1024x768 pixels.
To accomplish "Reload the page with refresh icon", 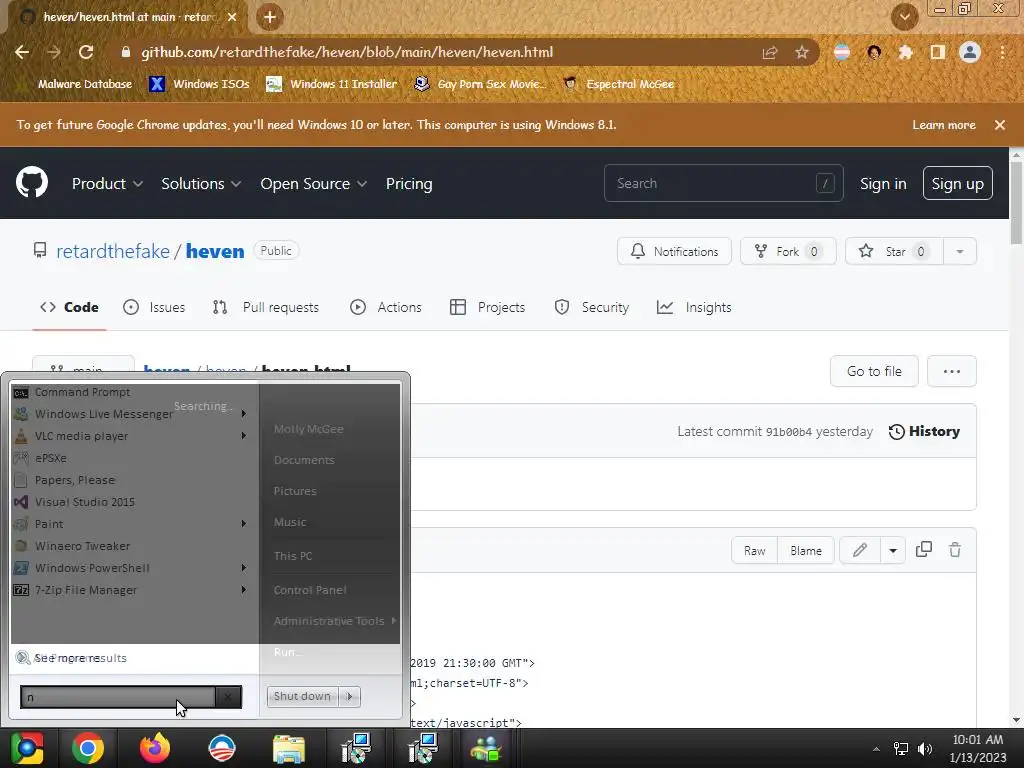I will click(86, 52).
